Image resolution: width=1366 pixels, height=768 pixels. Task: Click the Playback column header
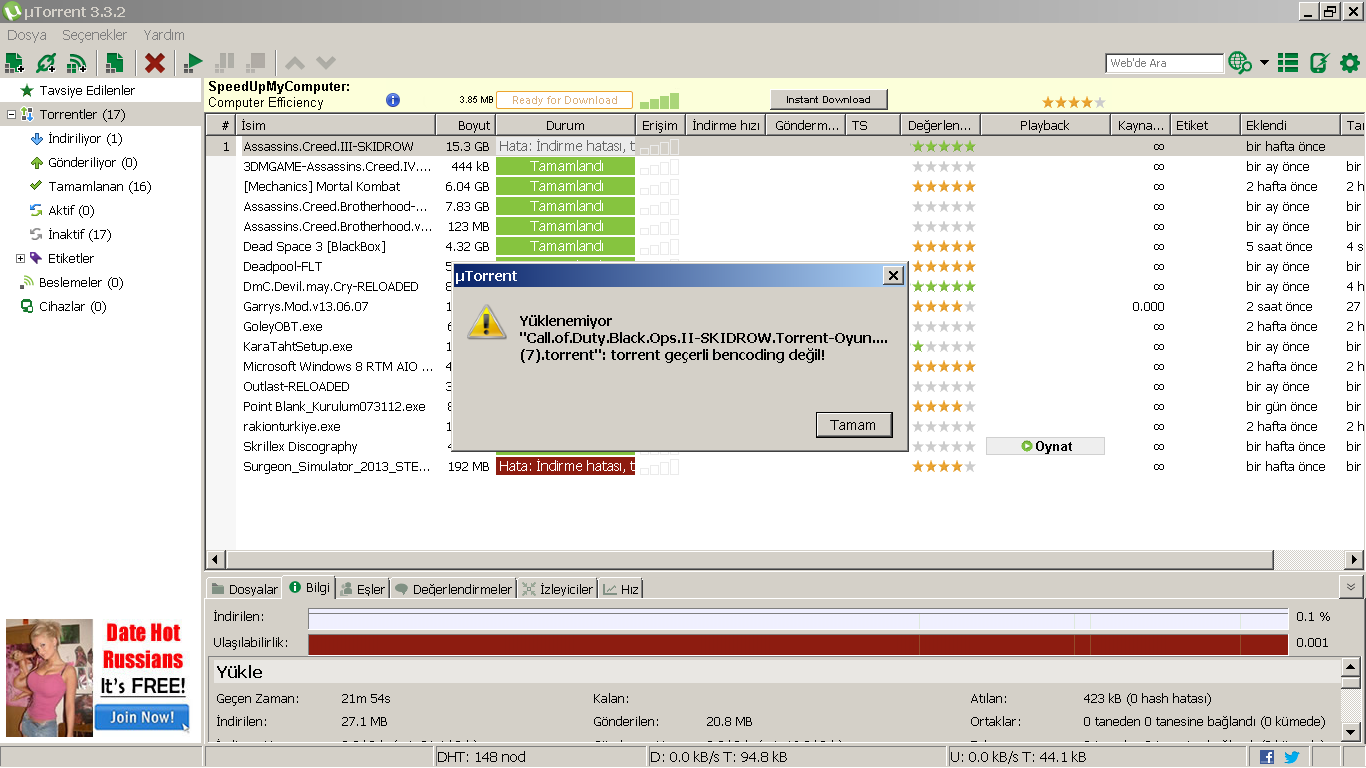(1045, 125)
